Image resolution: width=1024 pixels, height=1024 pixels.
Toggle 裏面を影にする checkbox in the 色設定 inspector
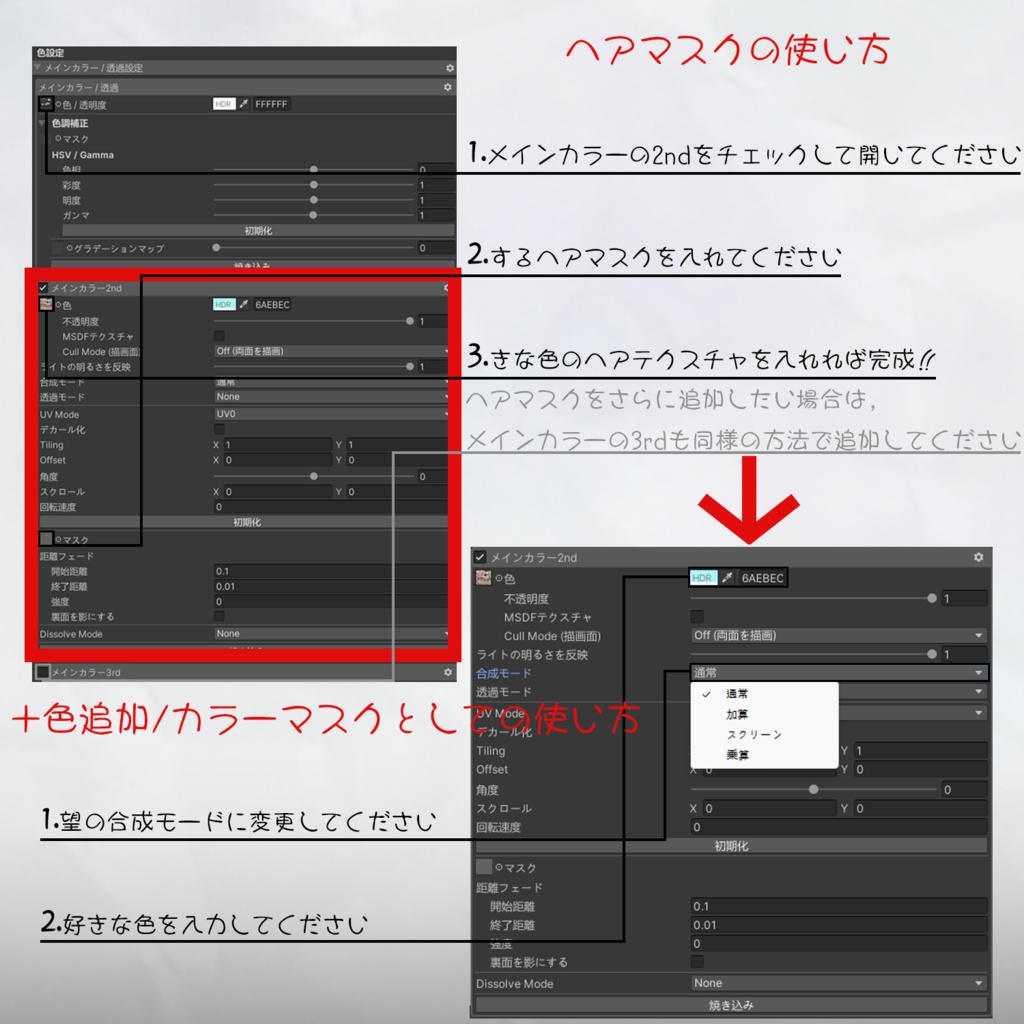click(219, 616)
